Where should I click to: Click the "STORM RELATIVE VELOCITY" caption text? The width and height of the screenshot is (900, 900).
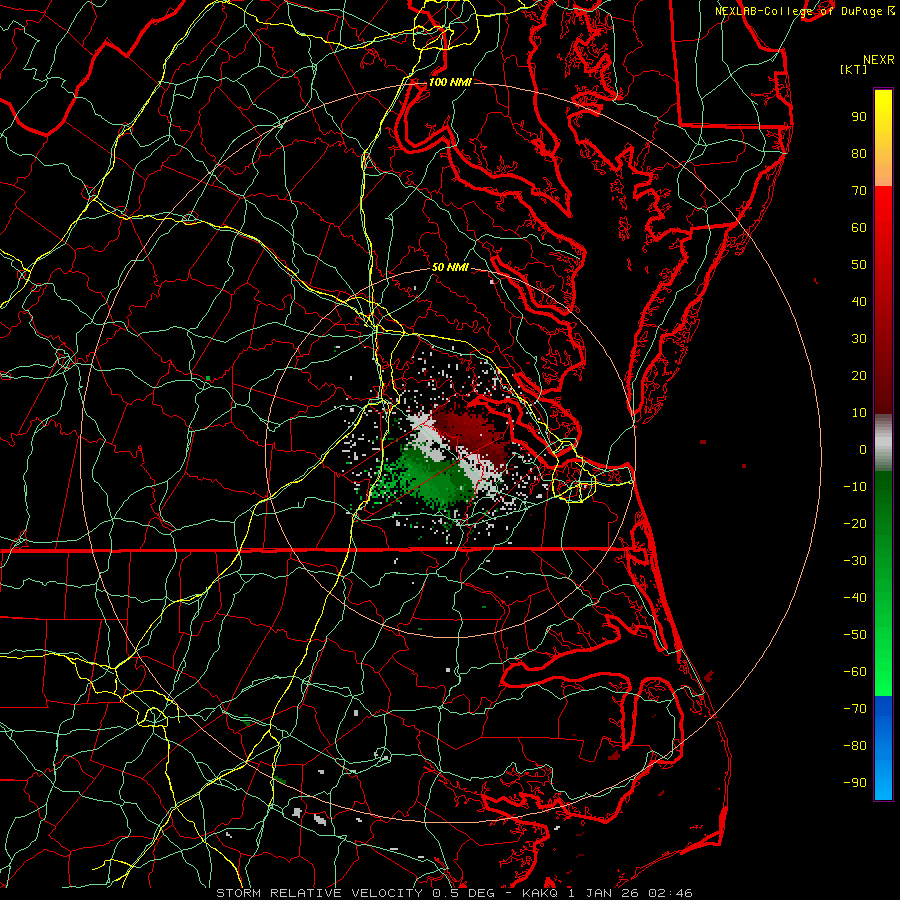click(319, 893)
